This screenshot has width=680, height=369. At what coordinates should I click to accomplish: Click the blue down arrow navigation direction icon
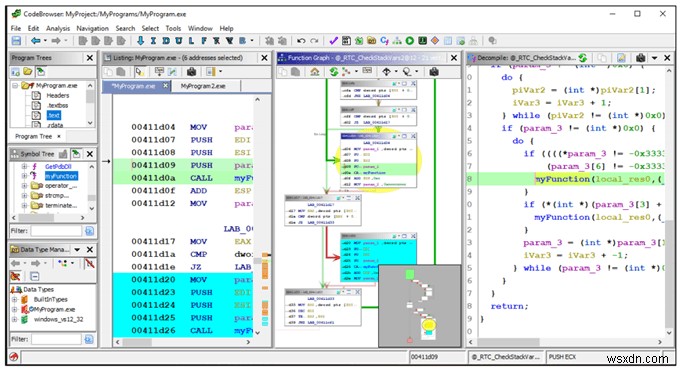141,41
